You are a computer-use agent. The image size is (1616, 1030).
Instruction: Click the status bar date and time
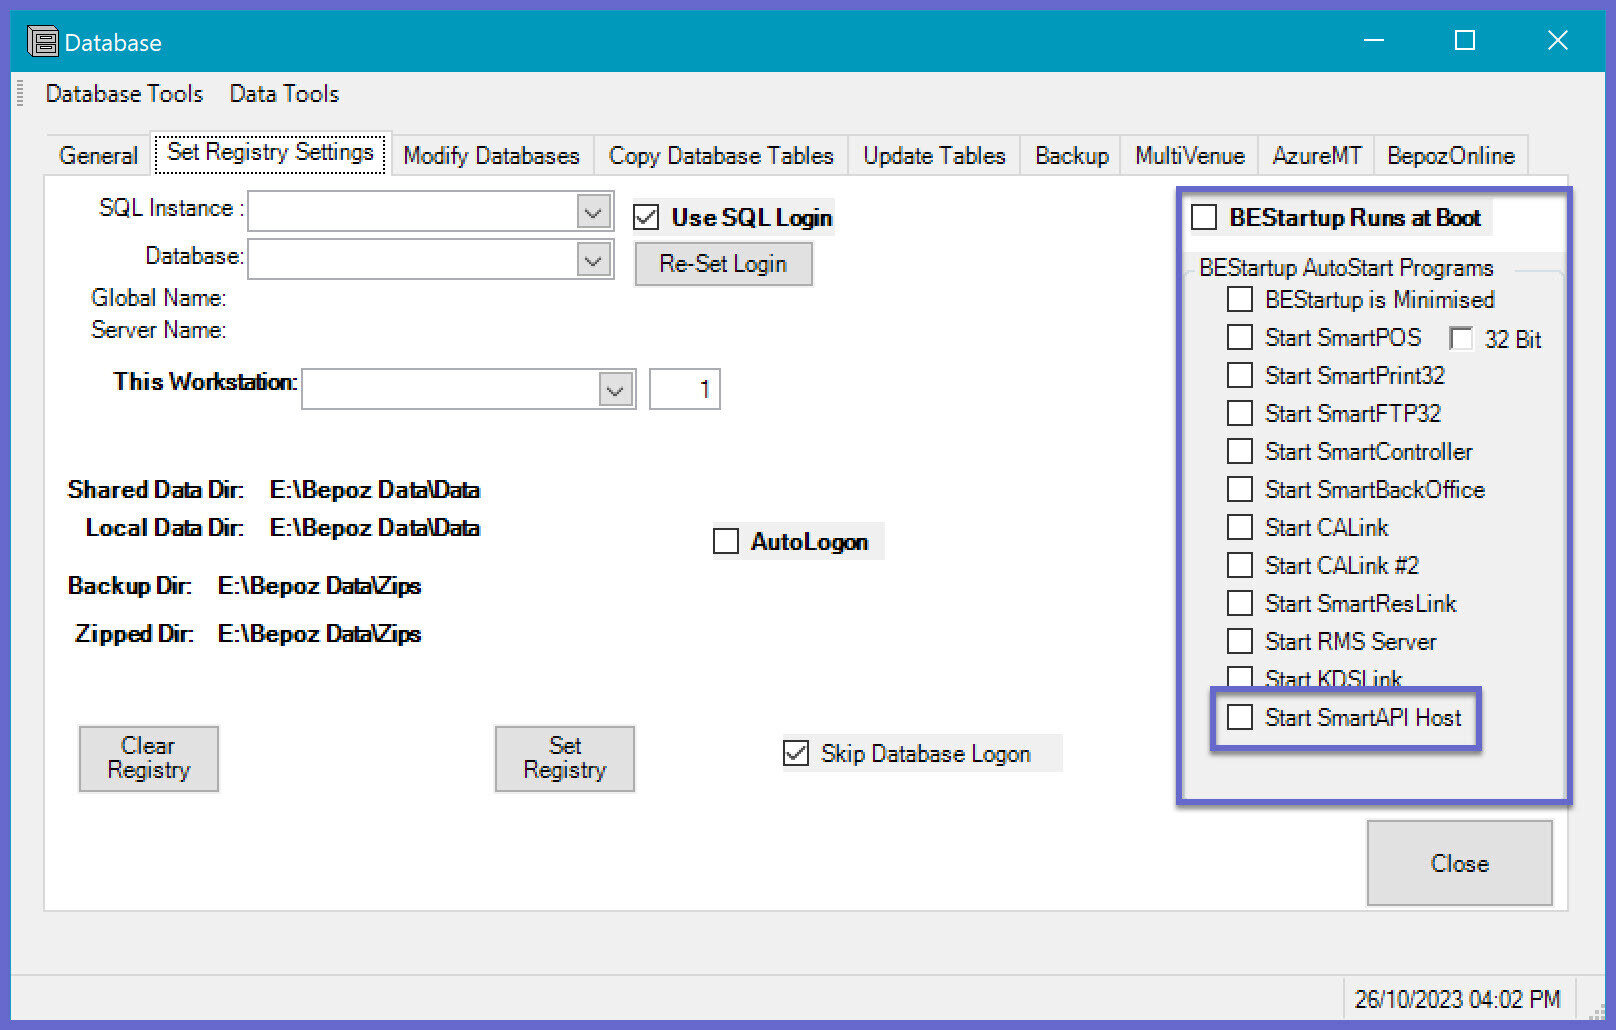coord(1457,999)
